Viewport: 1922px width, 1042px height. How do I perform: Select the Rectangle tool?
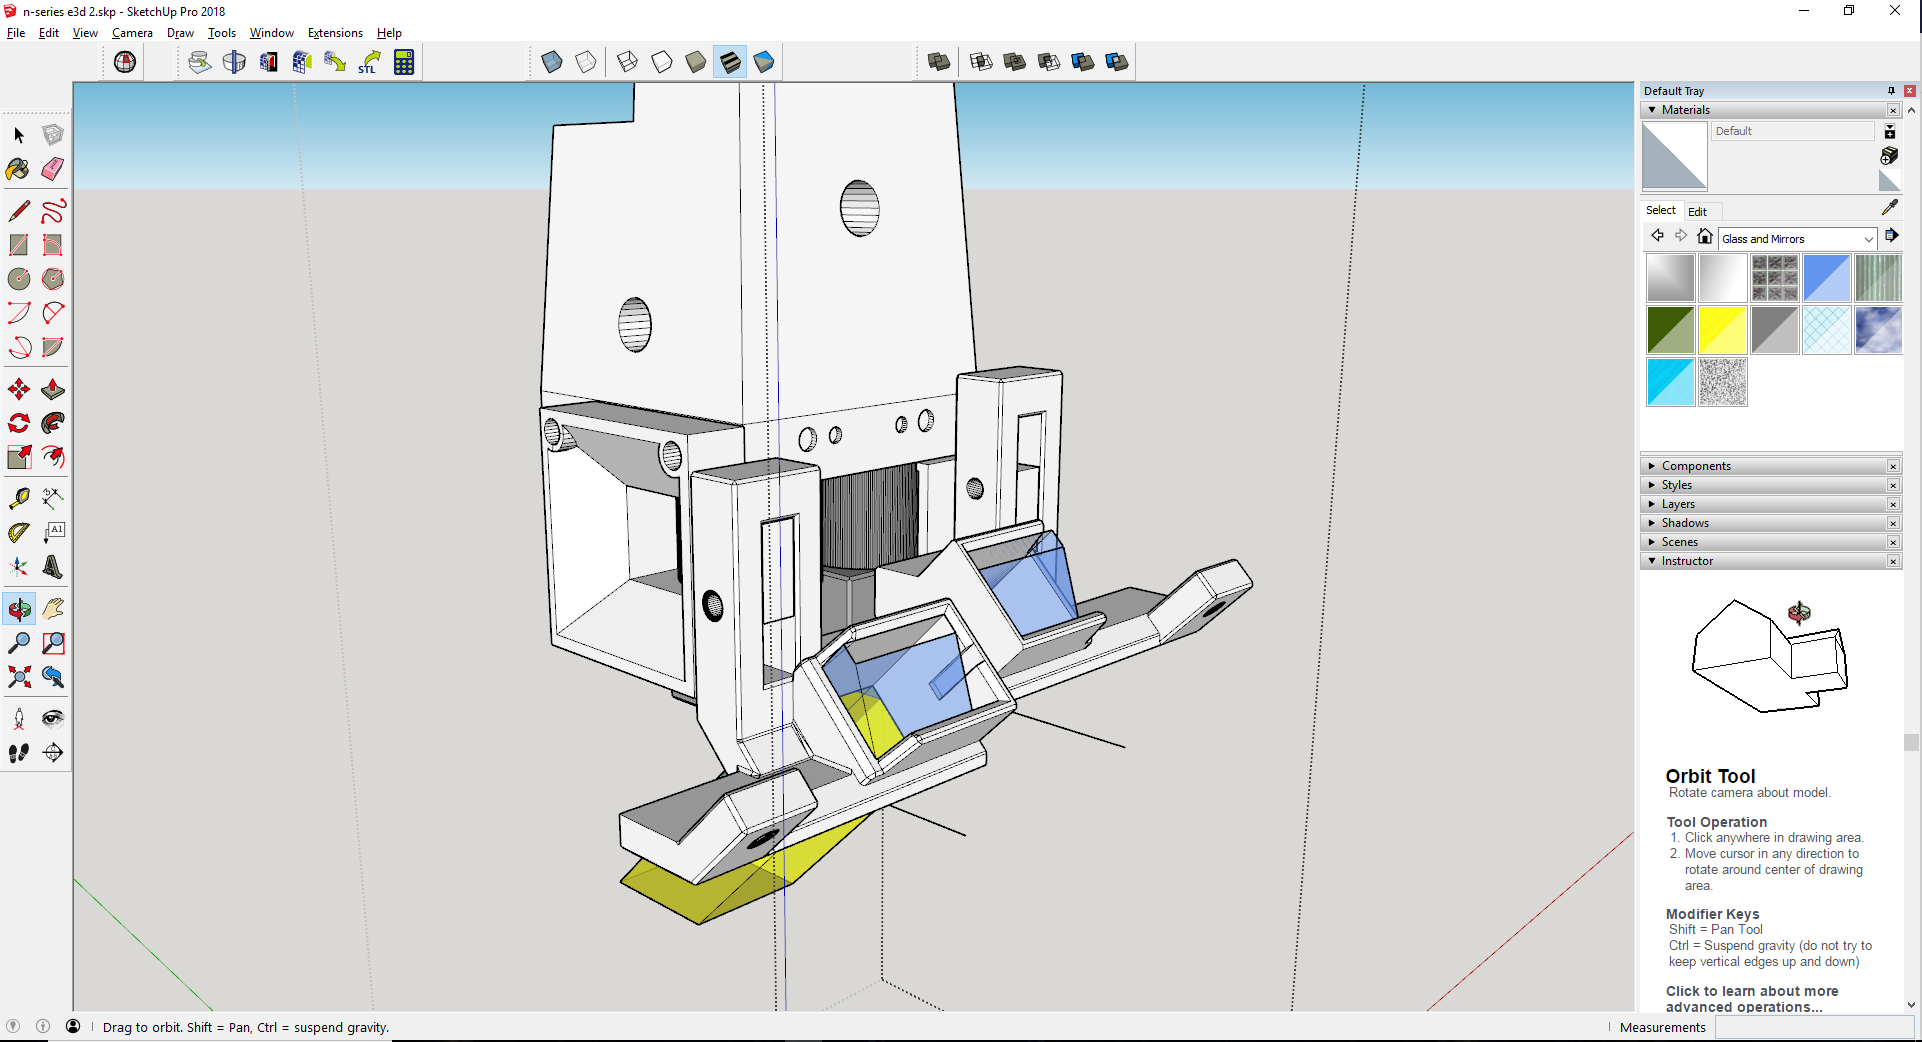point(19,245)
